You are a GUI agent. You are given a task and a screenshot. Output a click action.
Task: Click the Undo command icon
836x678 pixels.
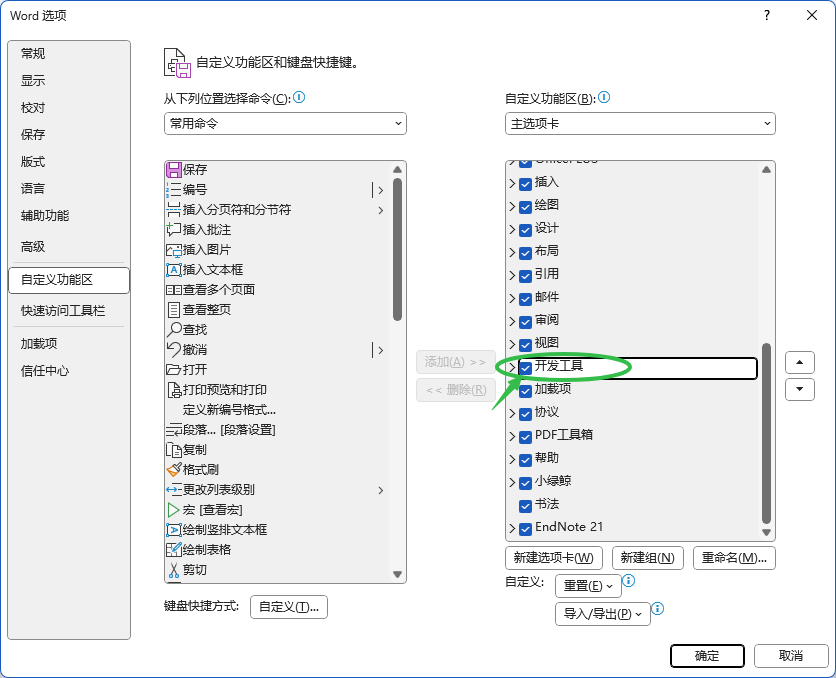(x=174, y=350)
